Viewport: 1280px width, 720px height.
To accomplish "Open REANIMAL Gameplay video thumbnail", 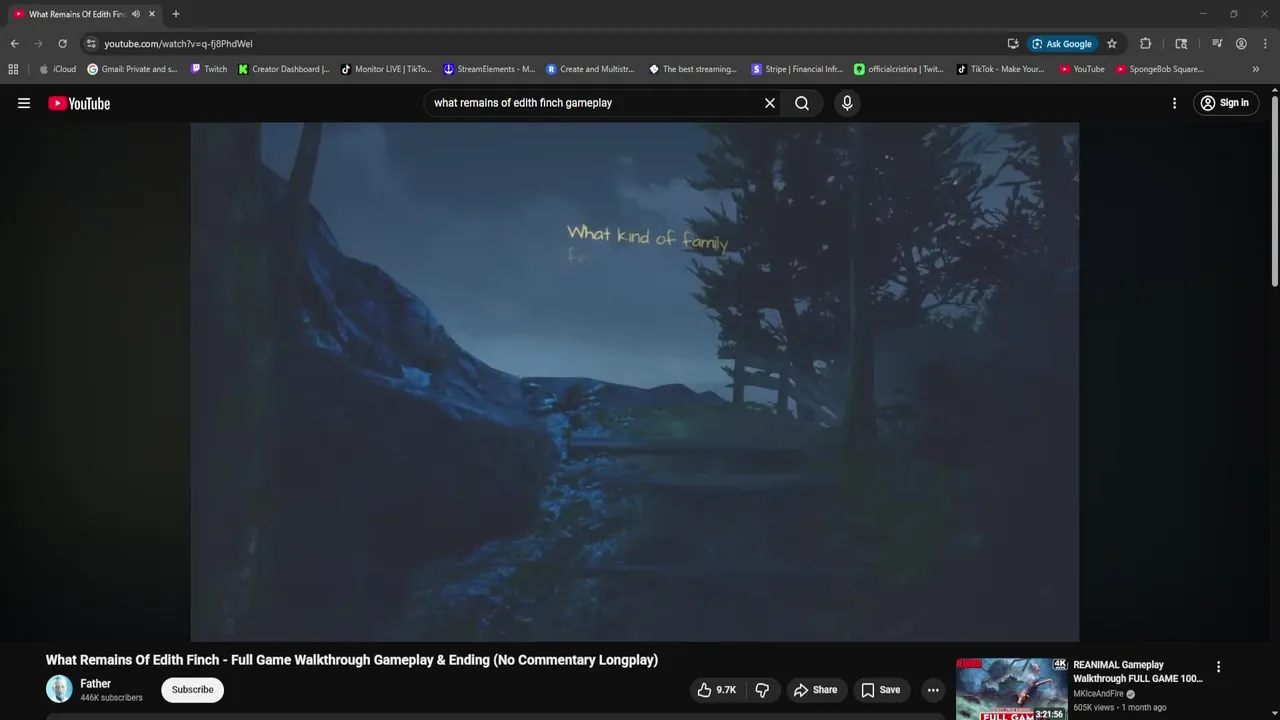I will 1011,689.
